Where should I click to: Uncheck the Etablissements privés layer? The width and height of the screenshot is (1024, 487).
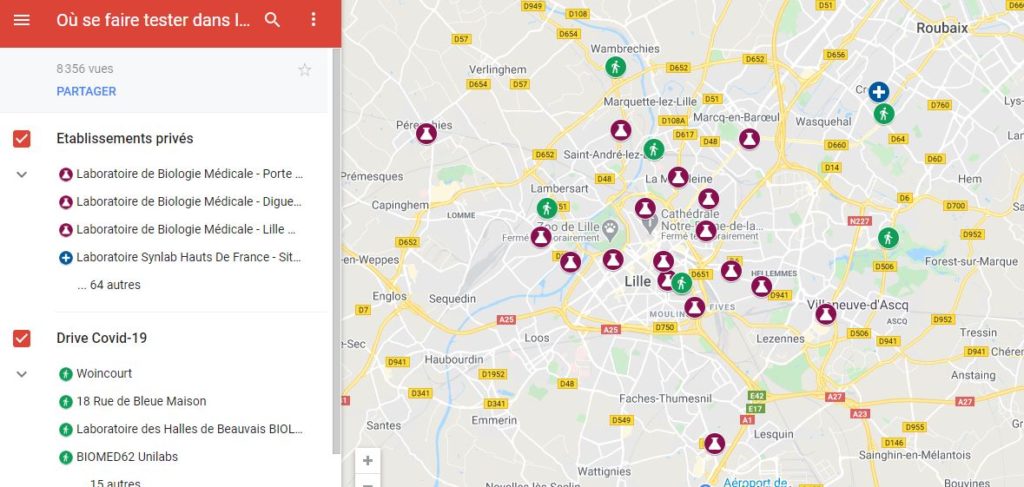pyautogui.click(x=22, y=138)
